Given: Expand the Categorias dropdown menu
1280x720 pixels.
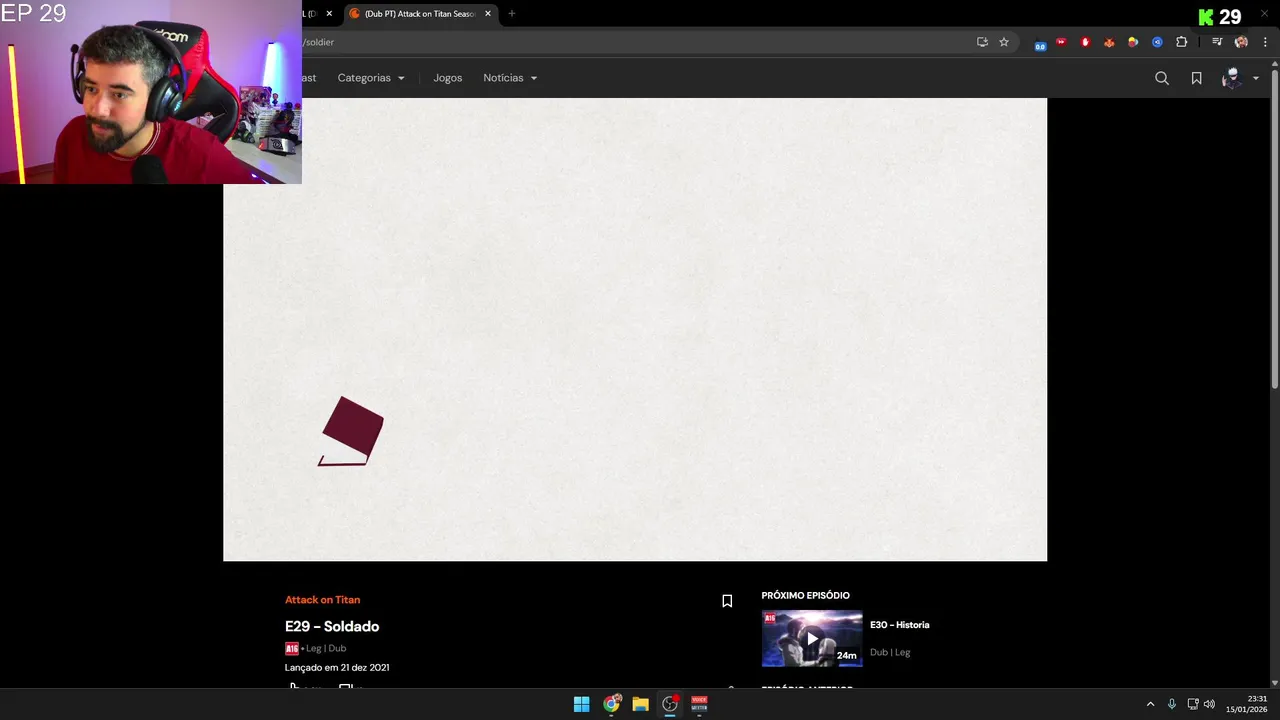Looking at the screenshot, I should tap(371, 78).
